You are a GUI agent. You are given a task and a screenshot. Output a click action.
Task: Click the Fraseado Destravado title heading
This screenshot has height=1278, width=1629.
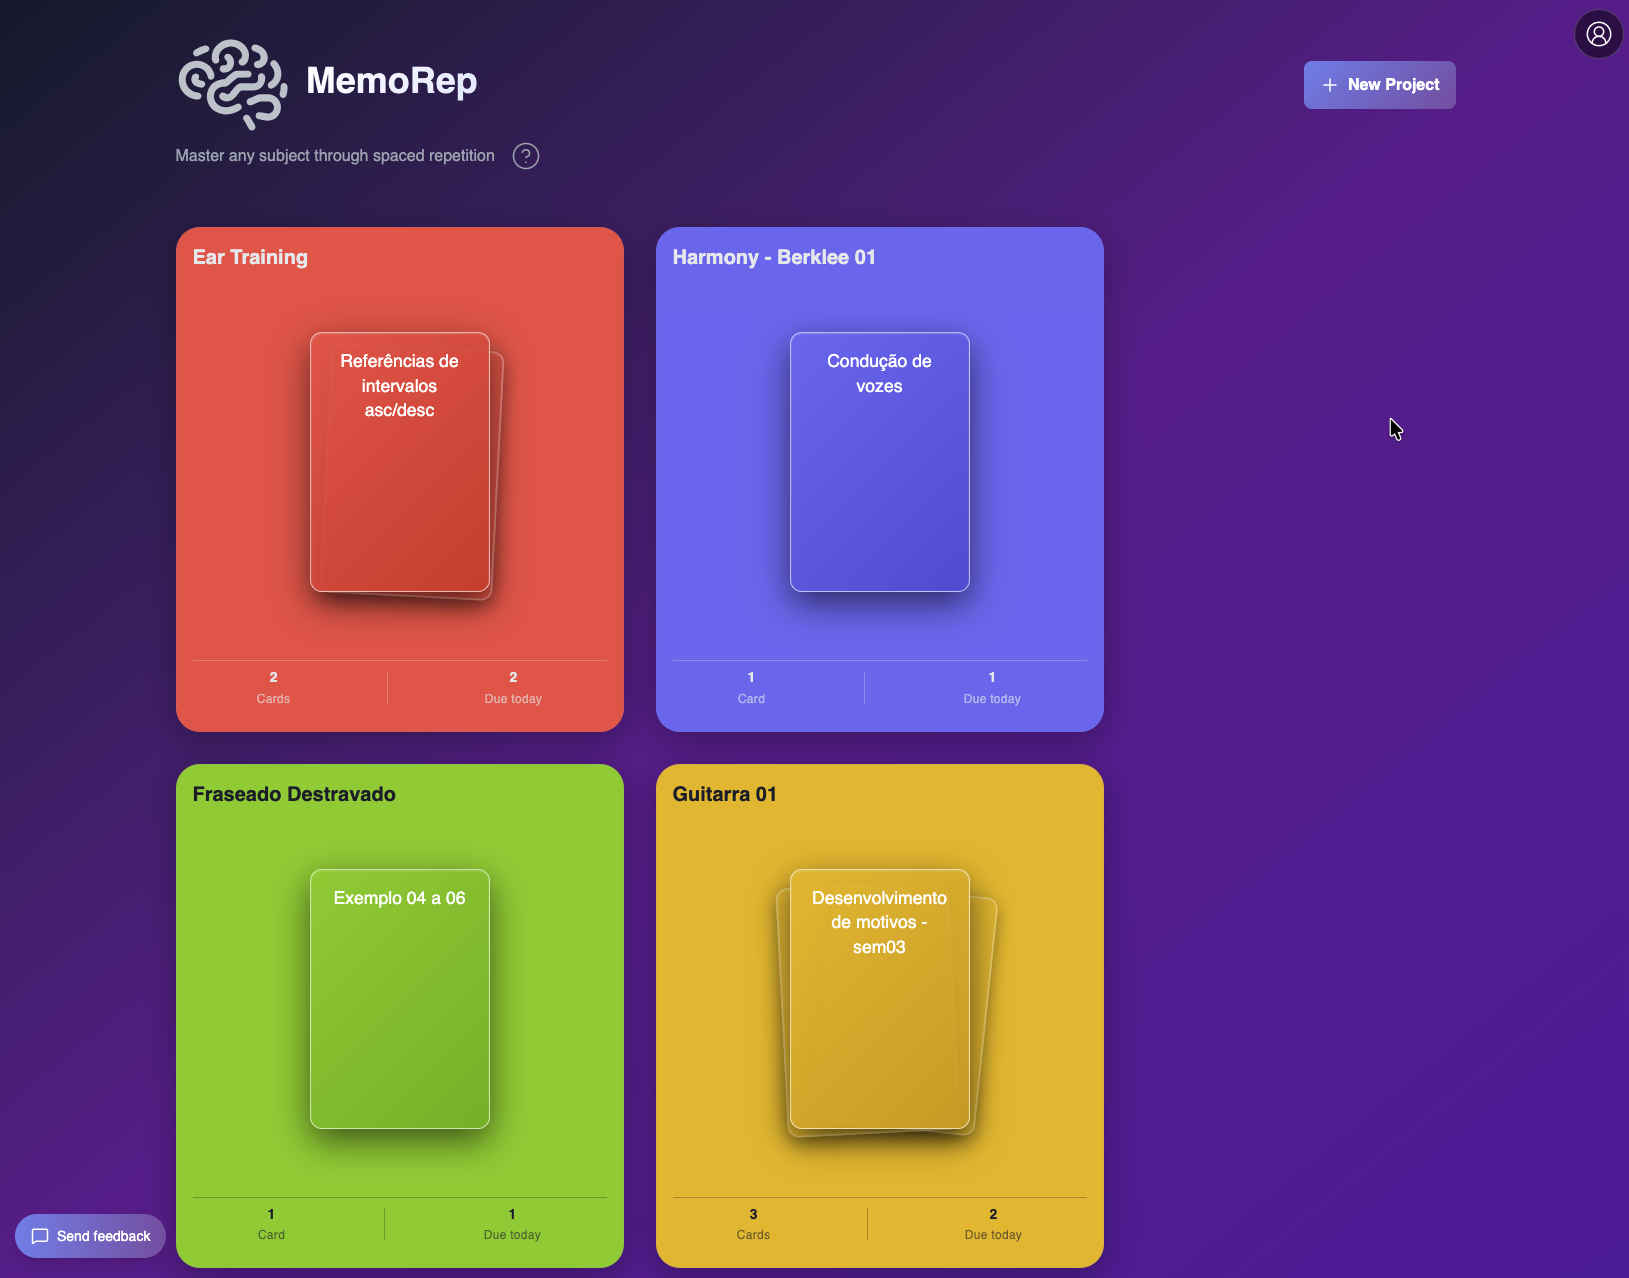294,794
